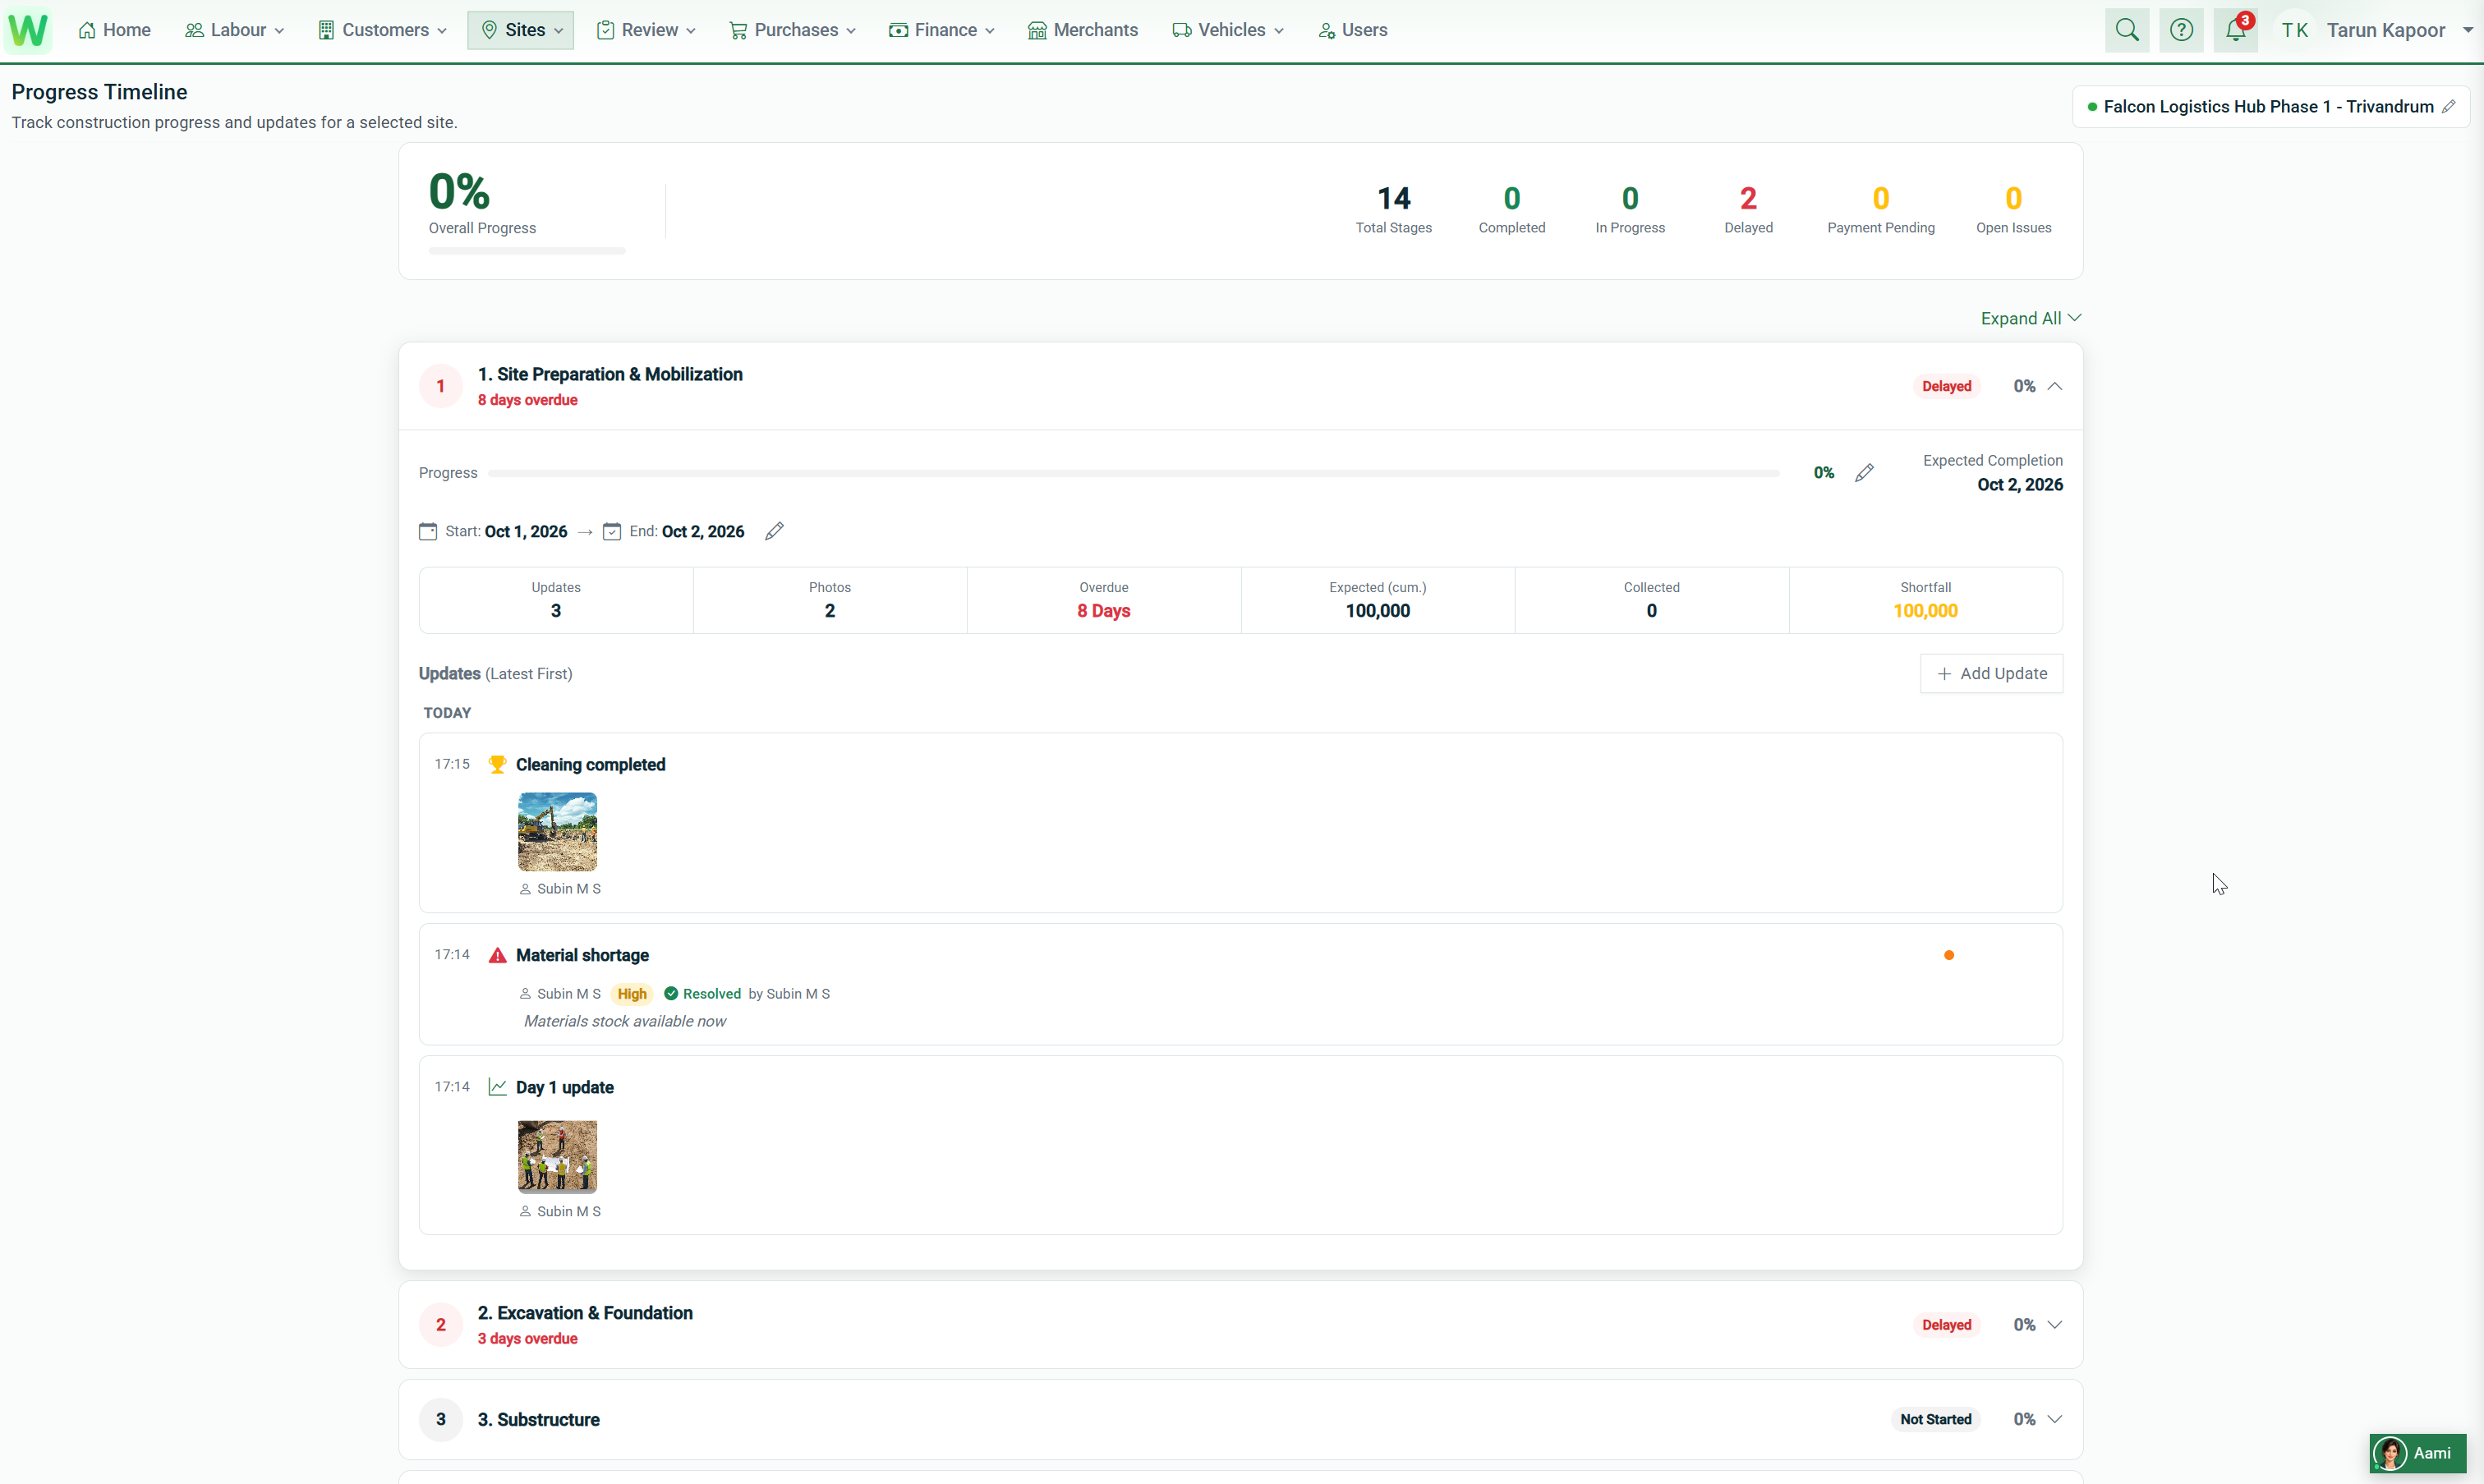
Task: Expand the Substructure stage
Action: pos(2055,1420)
